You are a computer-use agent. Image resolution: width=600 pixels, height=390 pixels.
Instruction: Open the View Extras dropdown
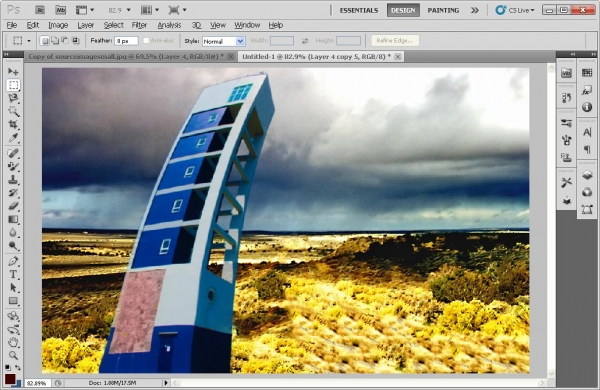tap(85, 10)
